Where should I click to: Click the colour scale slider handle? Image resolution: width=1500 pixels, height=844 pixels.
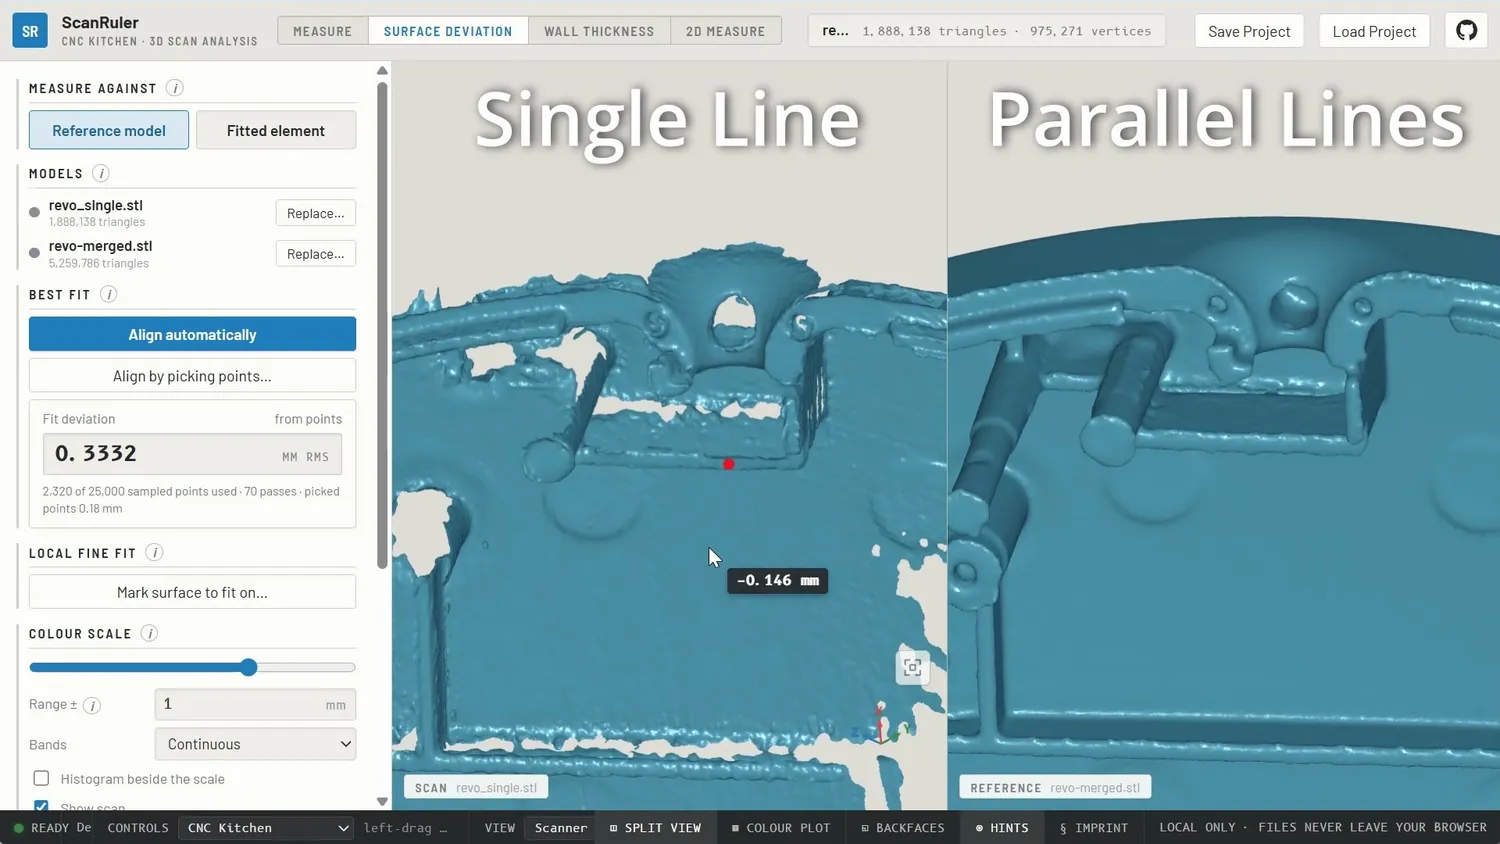[249, 667]
